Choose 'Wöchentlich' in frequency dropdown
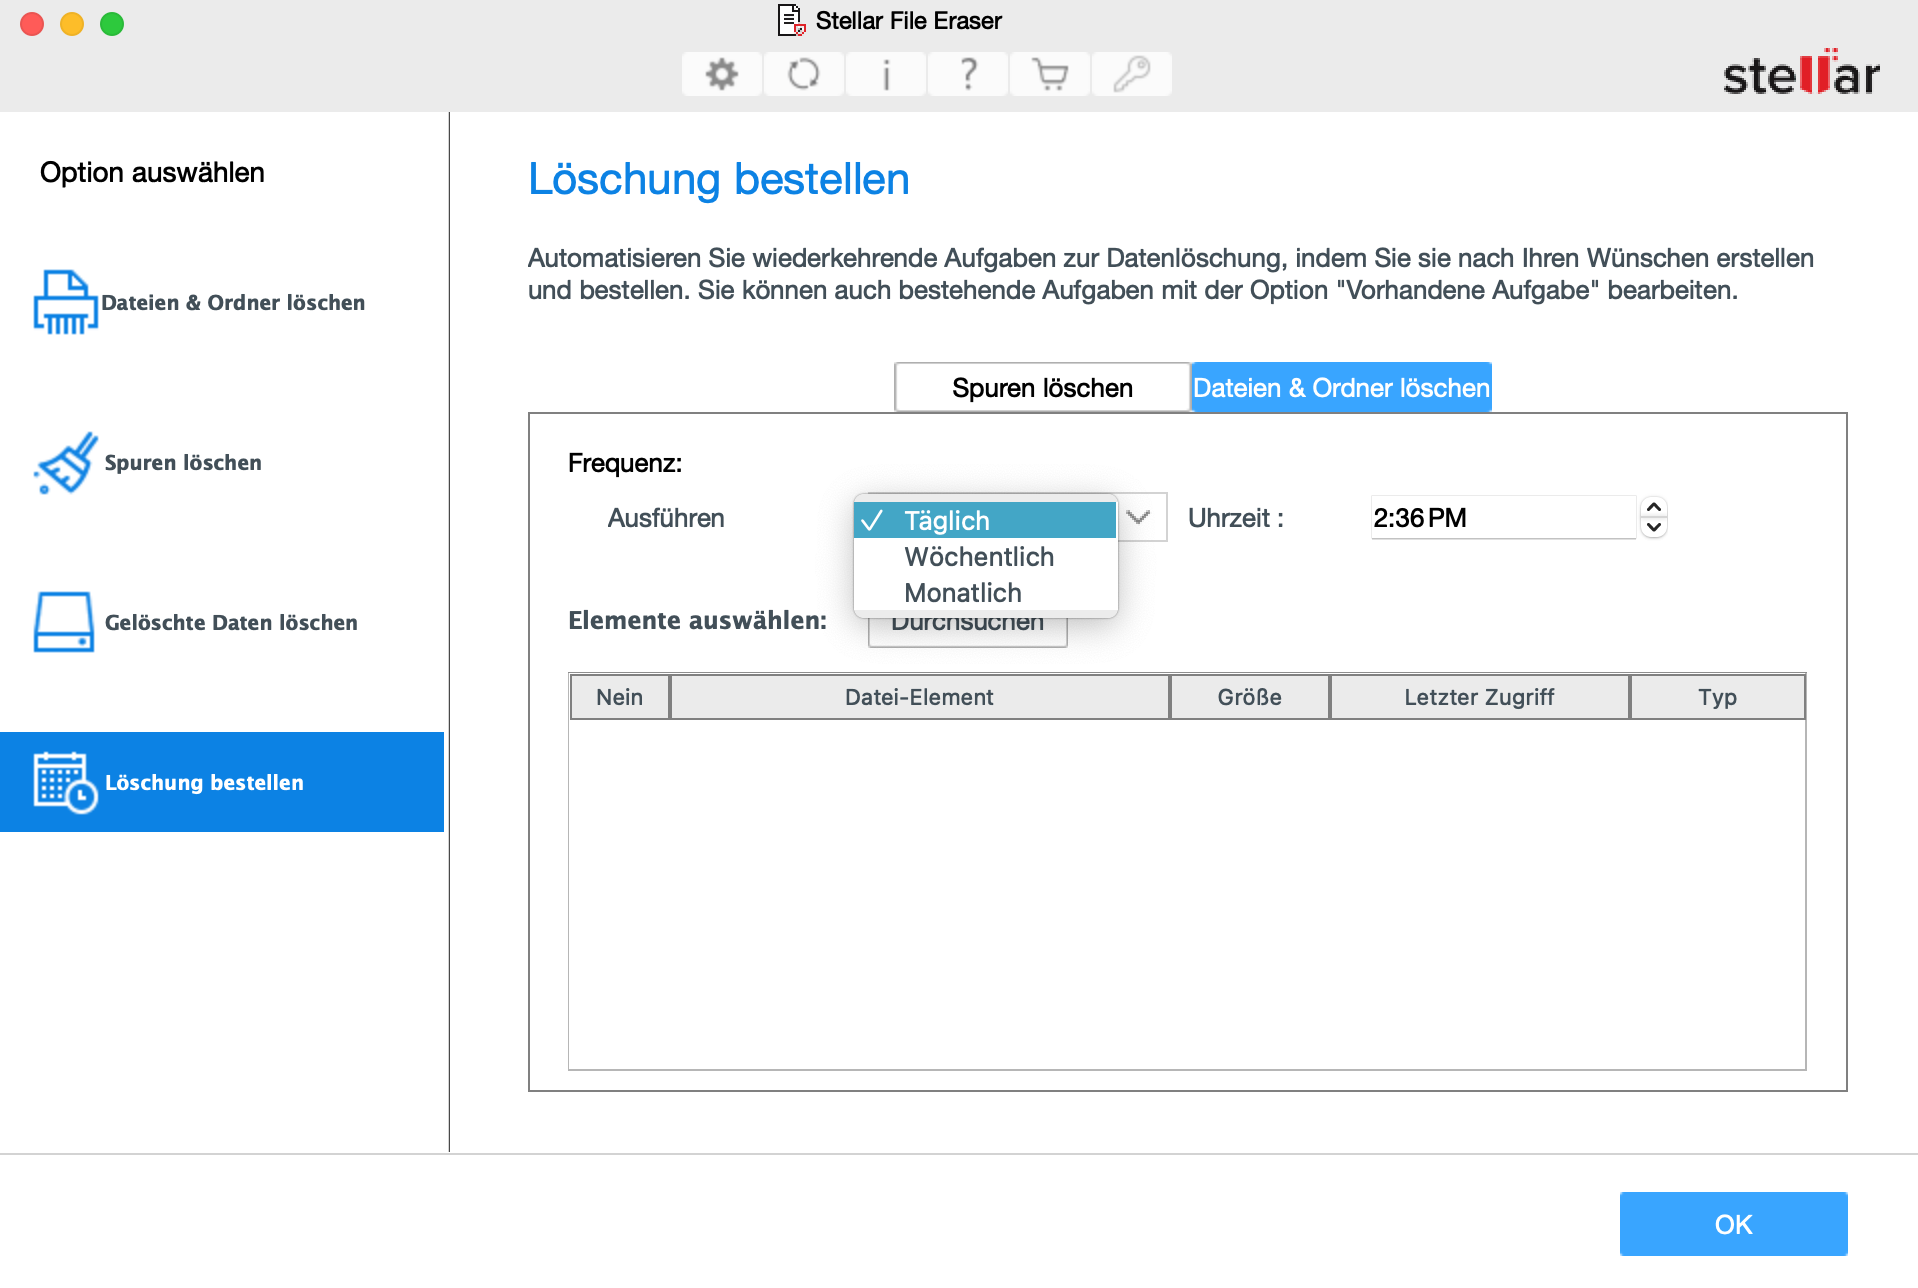Image resolution: width=1918 pixels, height=1288 pixels. click(x=985, y=556)
